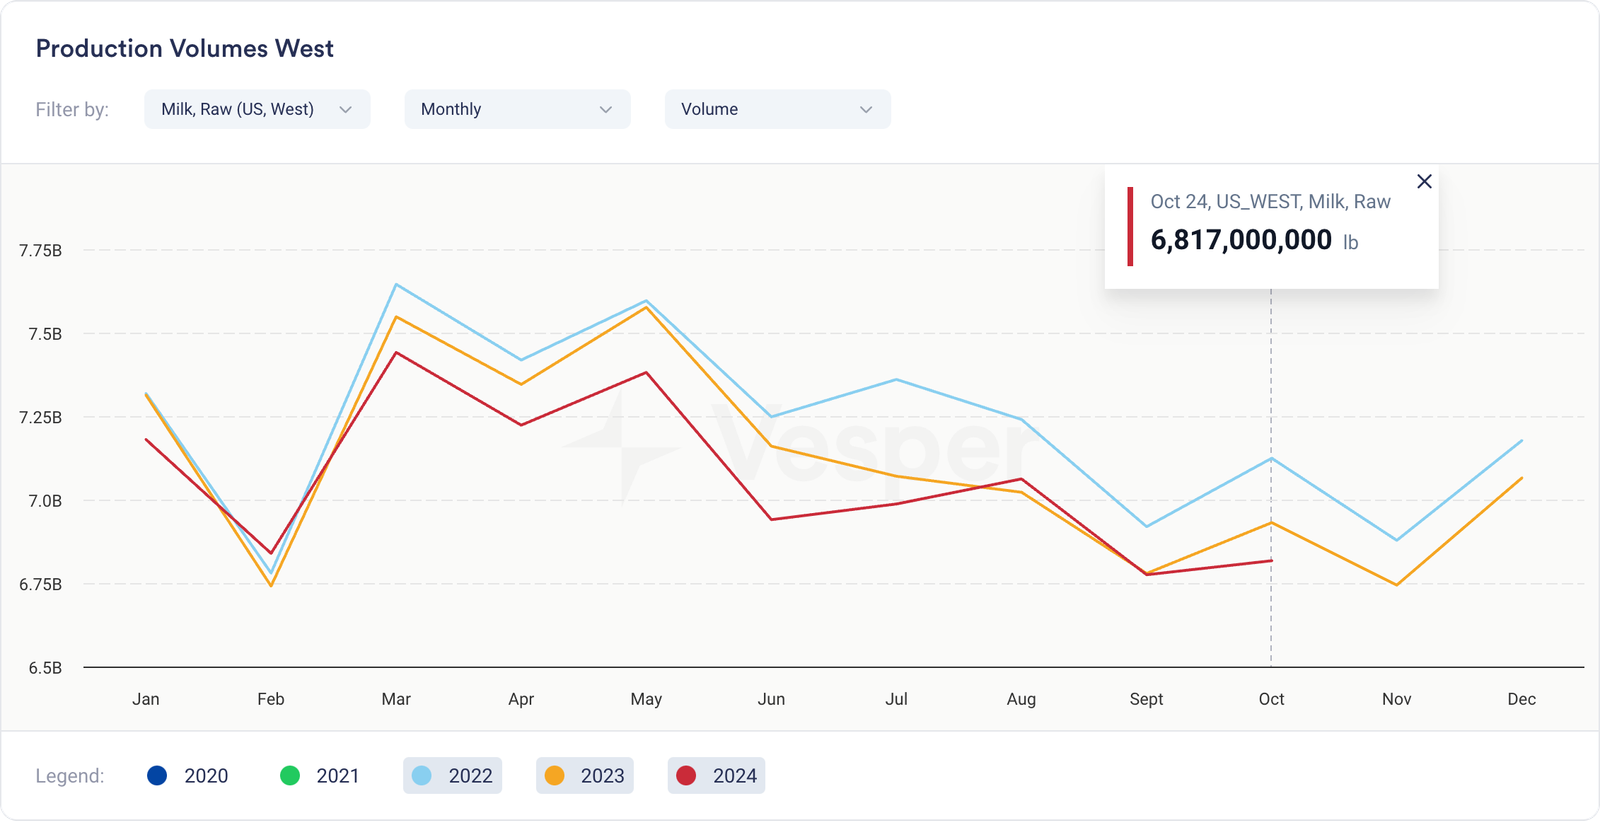Click the green 2021 legend dot
This screenshot has width=1600, height=821.
(x=290, y=776)
